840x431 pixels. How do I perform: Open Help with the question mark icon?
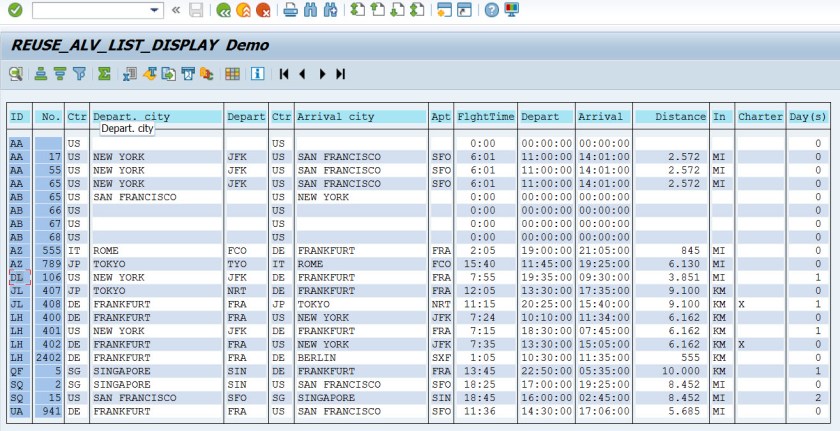click(491, 10)
